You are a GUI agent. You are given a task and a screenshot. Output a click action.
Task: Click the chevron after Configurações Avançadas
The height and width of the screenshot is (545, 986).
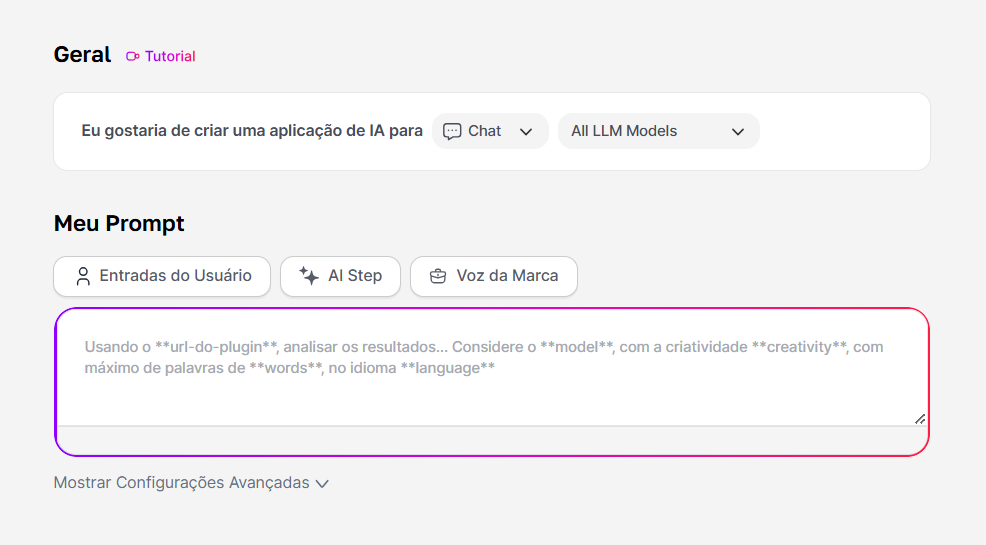322,483
